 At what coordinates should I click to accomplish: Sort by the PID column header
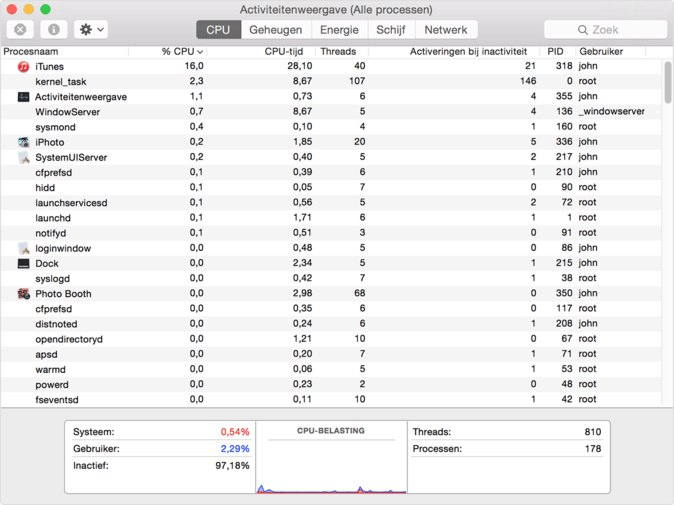pos(558,52)
